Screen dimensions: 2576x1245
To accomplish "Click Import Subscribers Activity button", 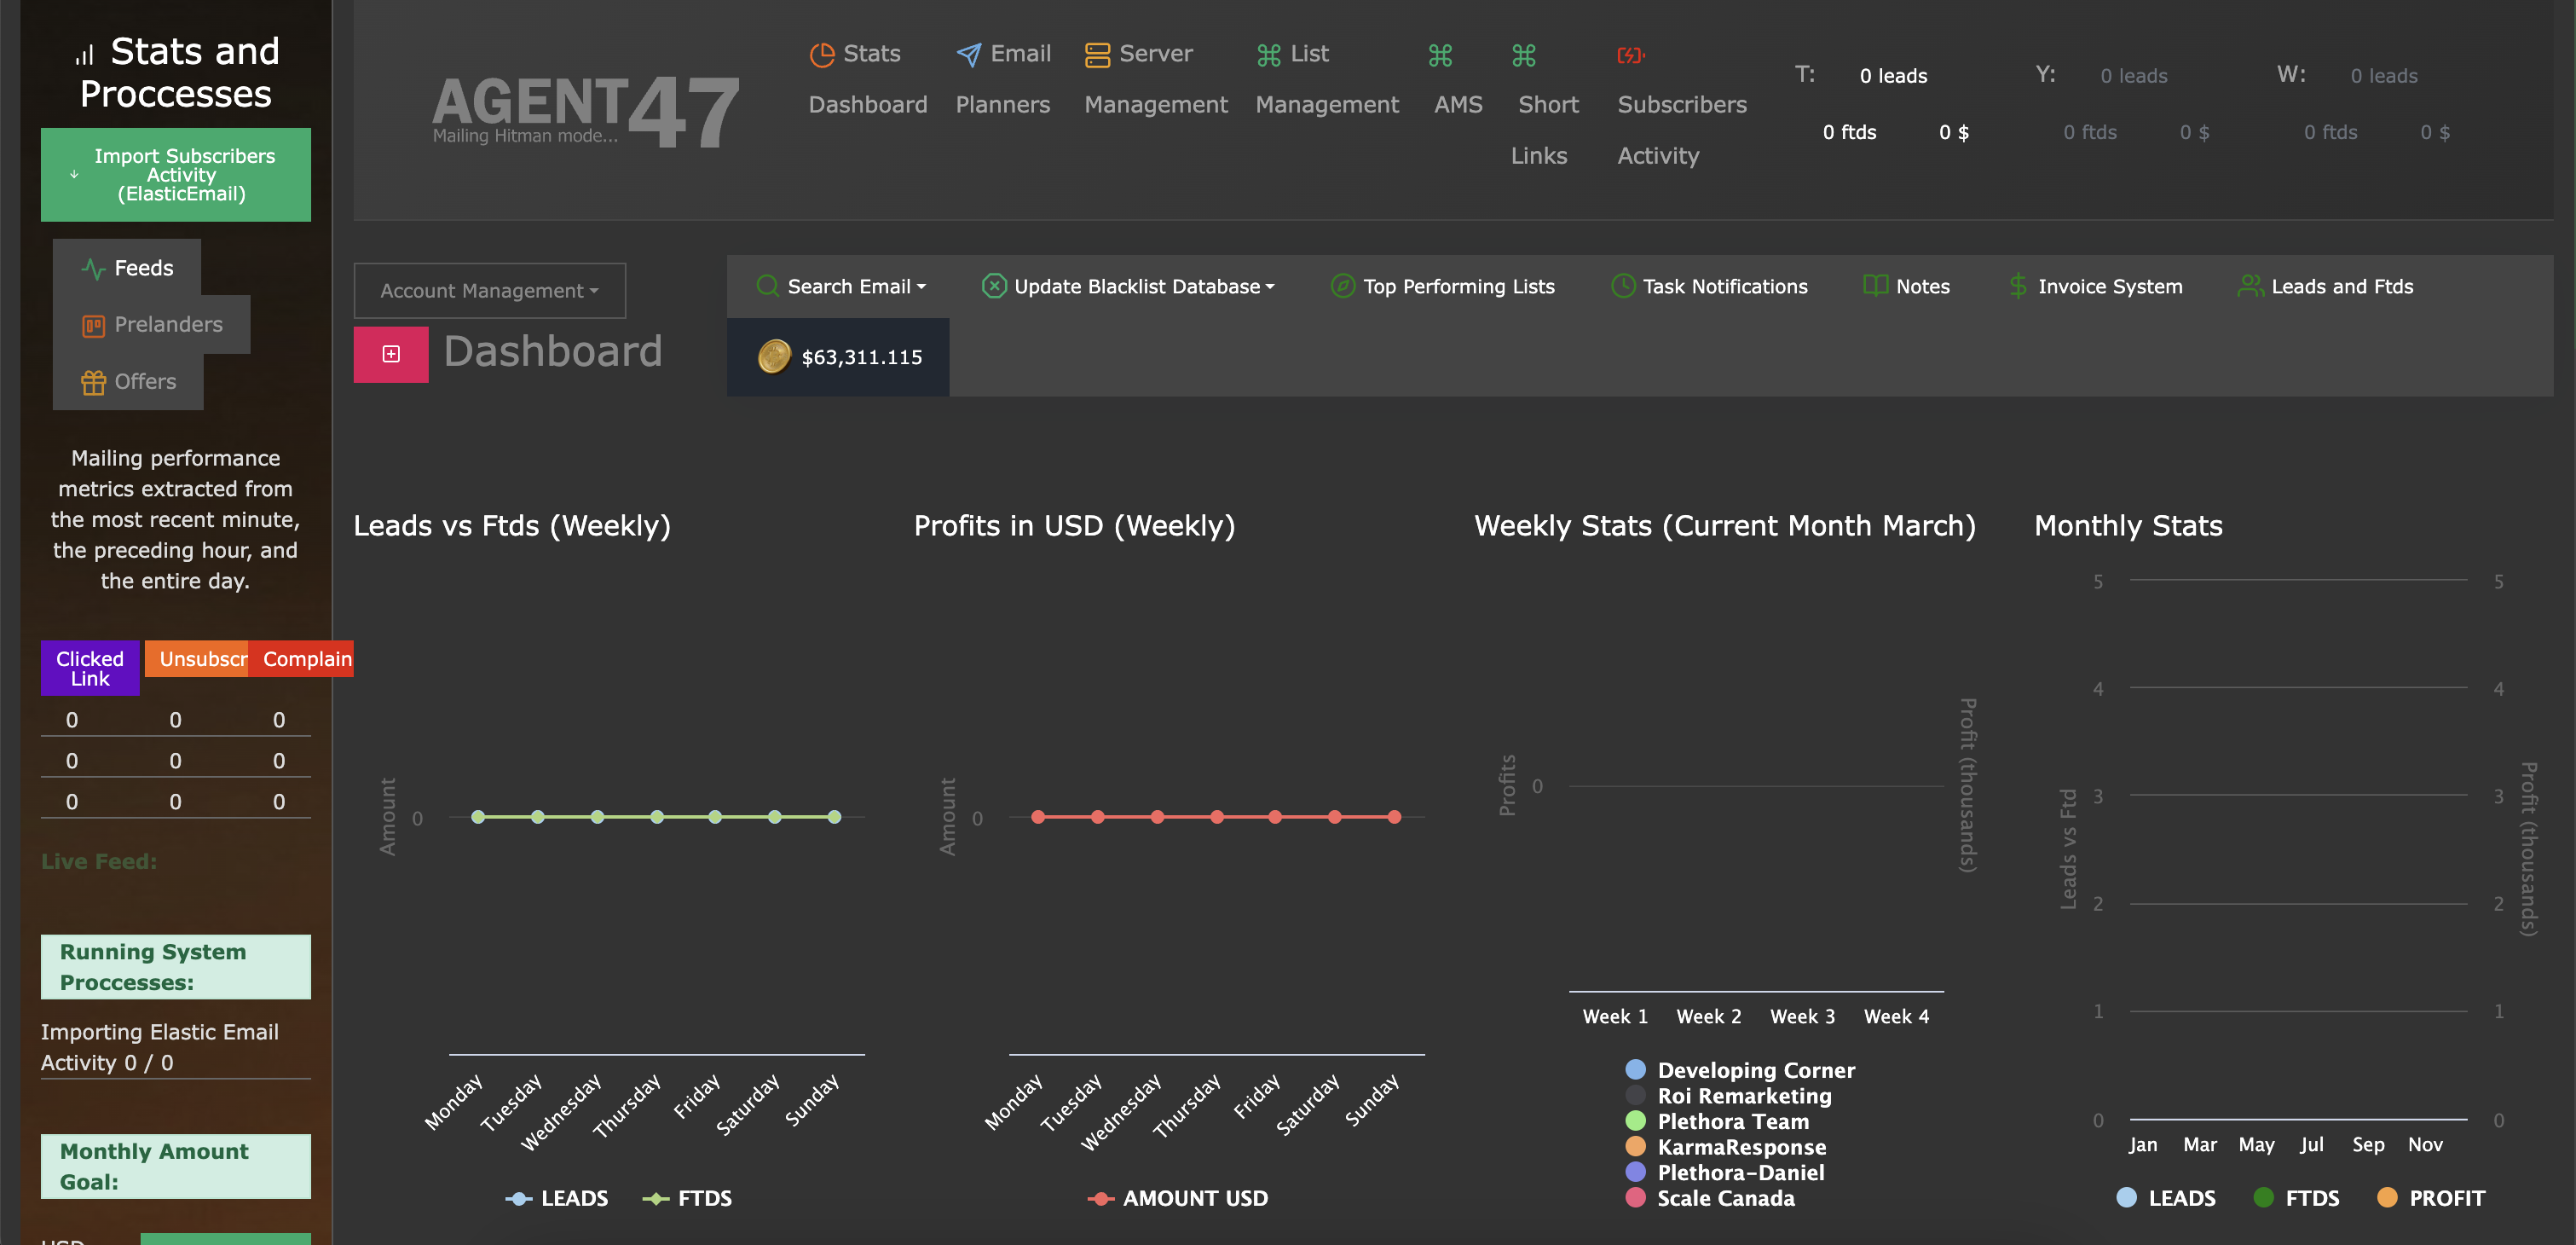I will [x=176, y=175].
